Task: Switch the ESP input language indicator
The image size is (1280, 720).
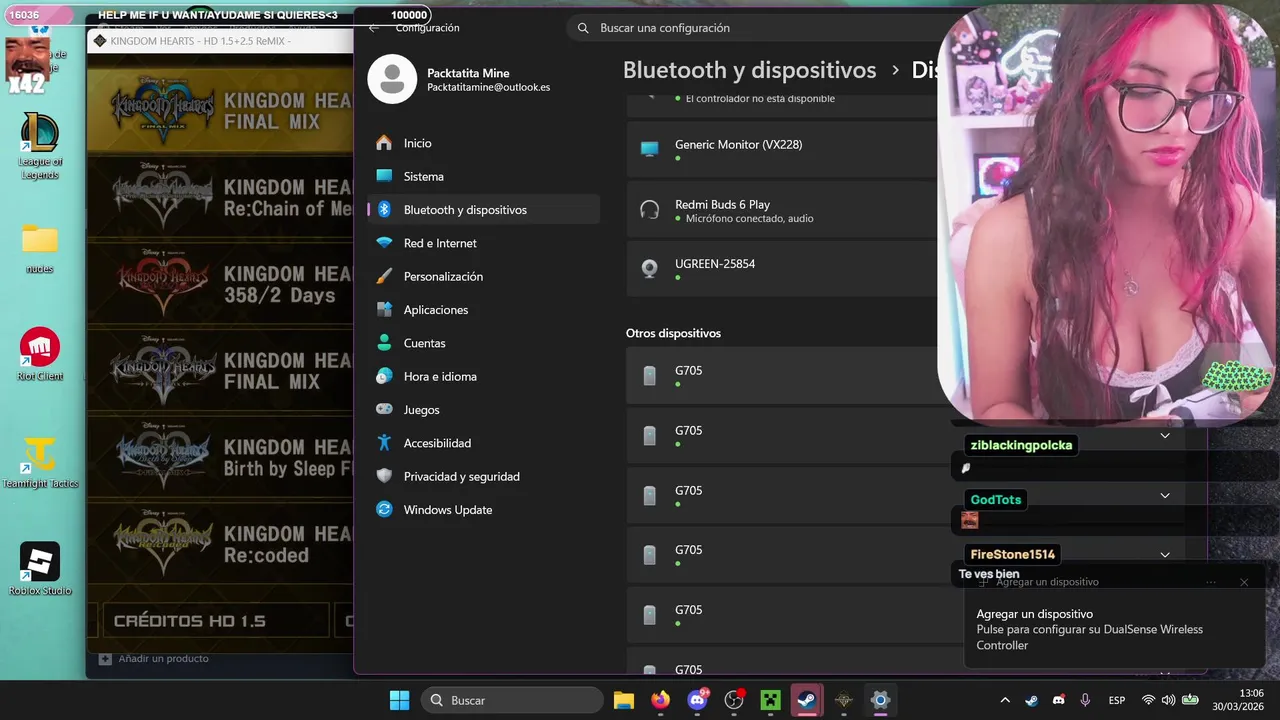Action: [x=1117, y=700]
